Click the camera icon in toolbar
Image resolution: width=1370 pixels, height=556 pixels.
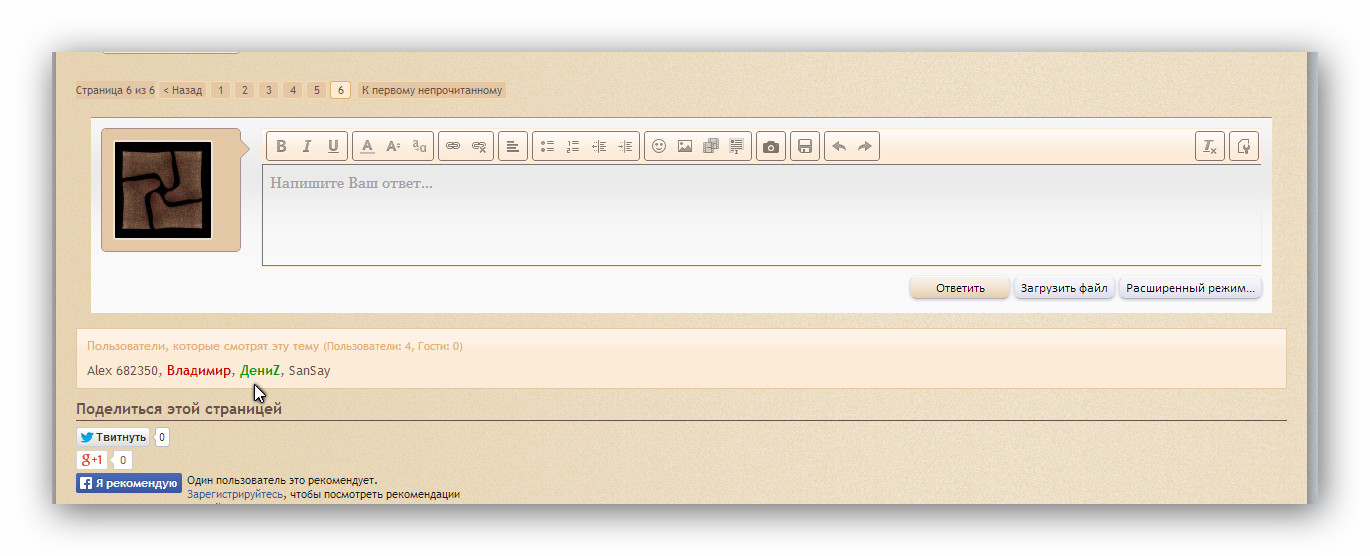tap(771, 146)
